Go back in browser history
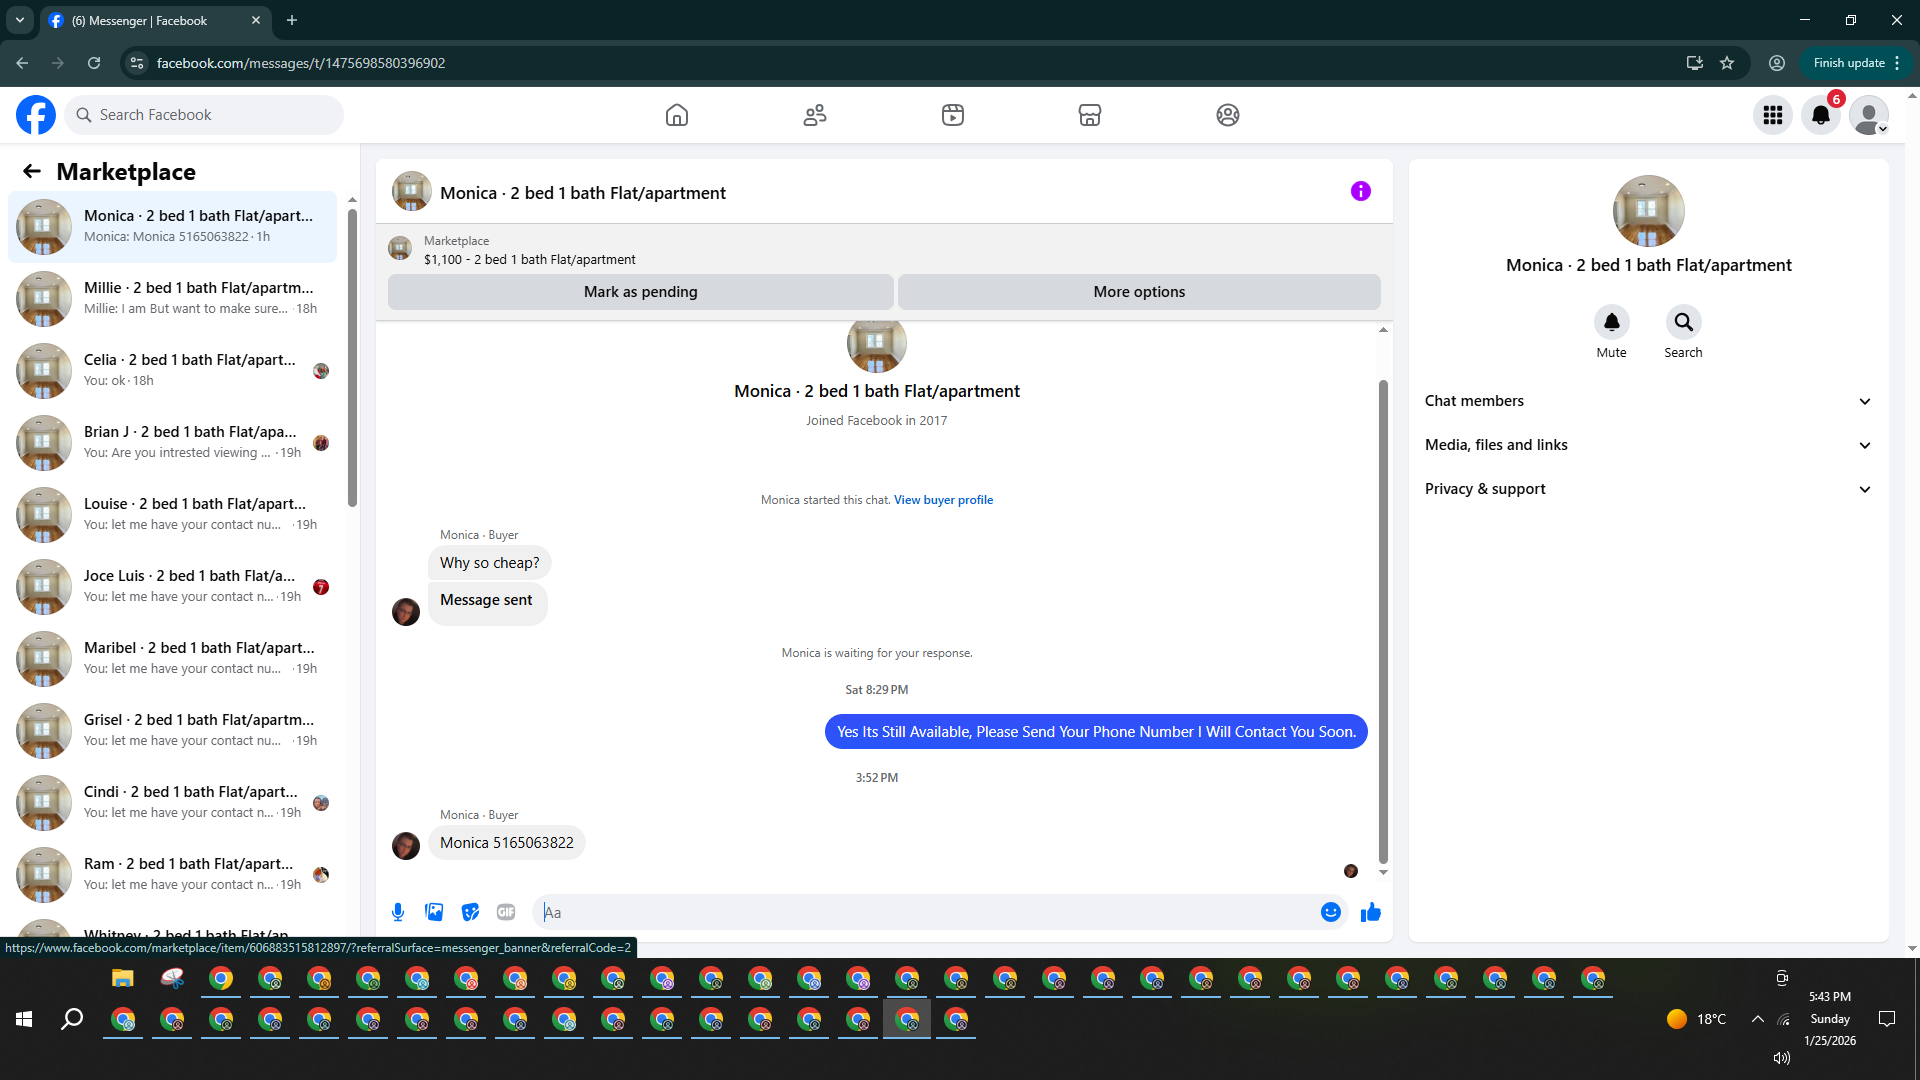This screenshot has height=1080, width=1920. click(x=22, y=63)
